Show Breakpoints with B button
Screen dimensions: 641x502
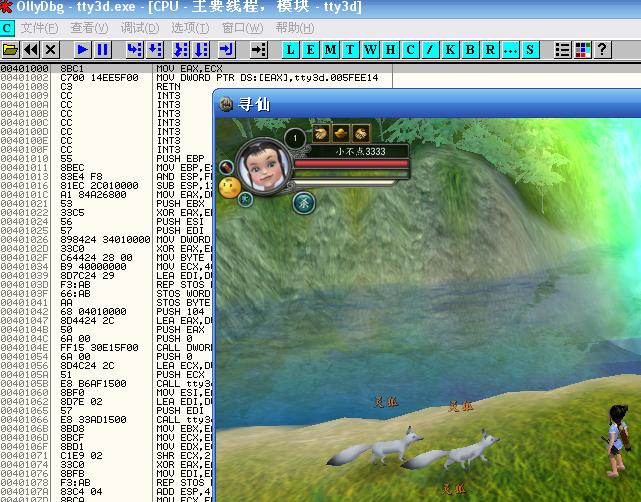click(x=470, y=50)
